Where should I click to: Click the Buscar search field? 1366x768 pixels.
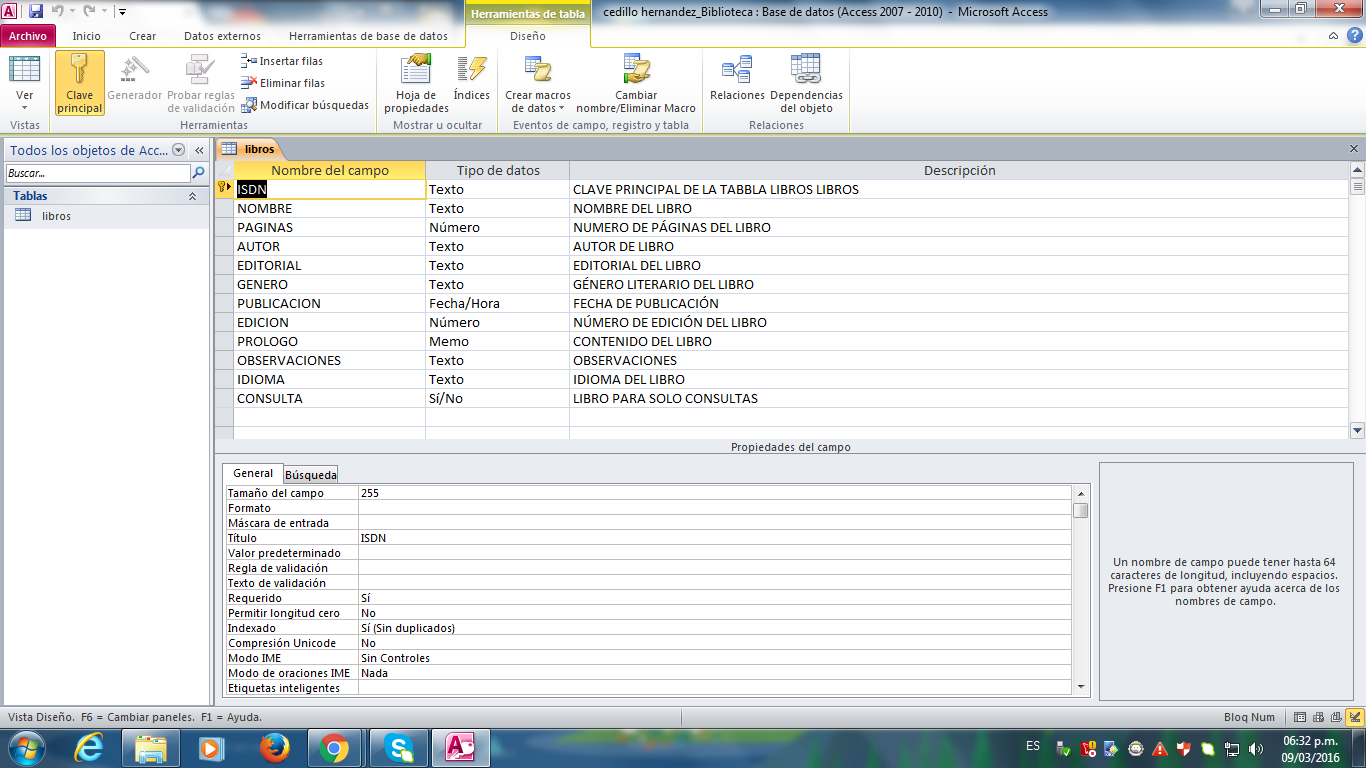coord(97,173)
